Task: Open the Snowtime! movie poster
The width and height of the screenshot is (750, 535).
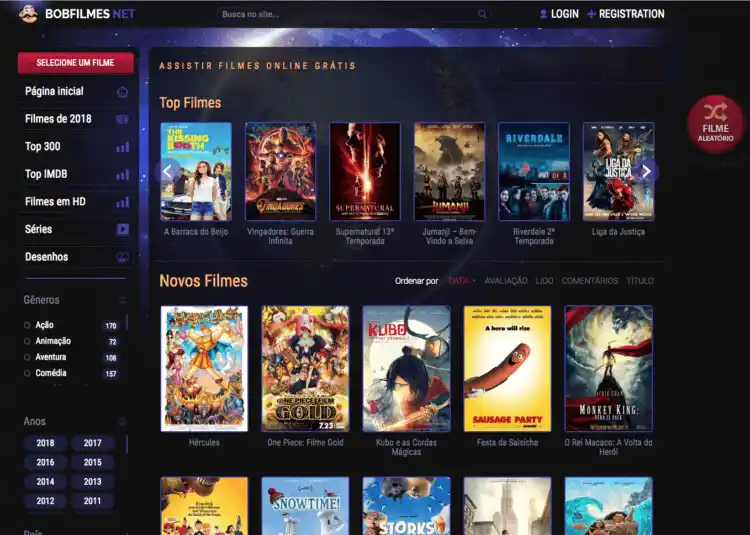Action: (305, 506)
